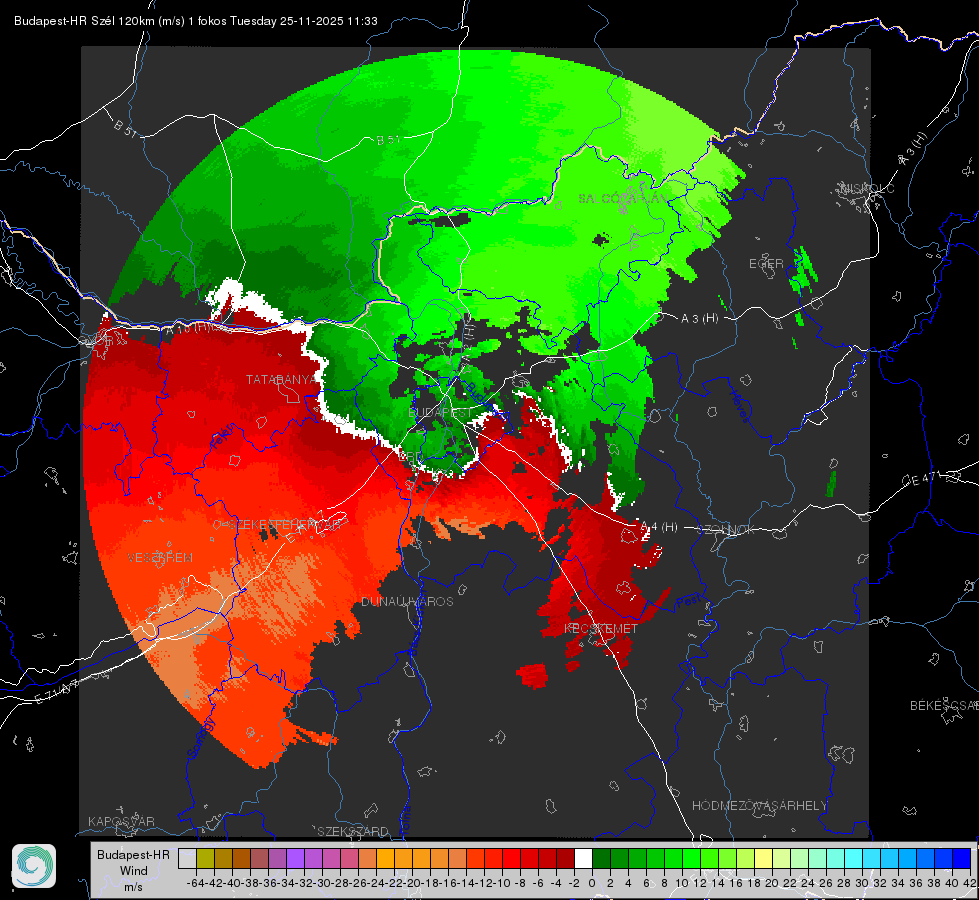Image resolution: width=979 pixels, height=900 pixels.
Task: Click the '42' legend scale value
Action: pyautogui.click(x=969, y=883)
